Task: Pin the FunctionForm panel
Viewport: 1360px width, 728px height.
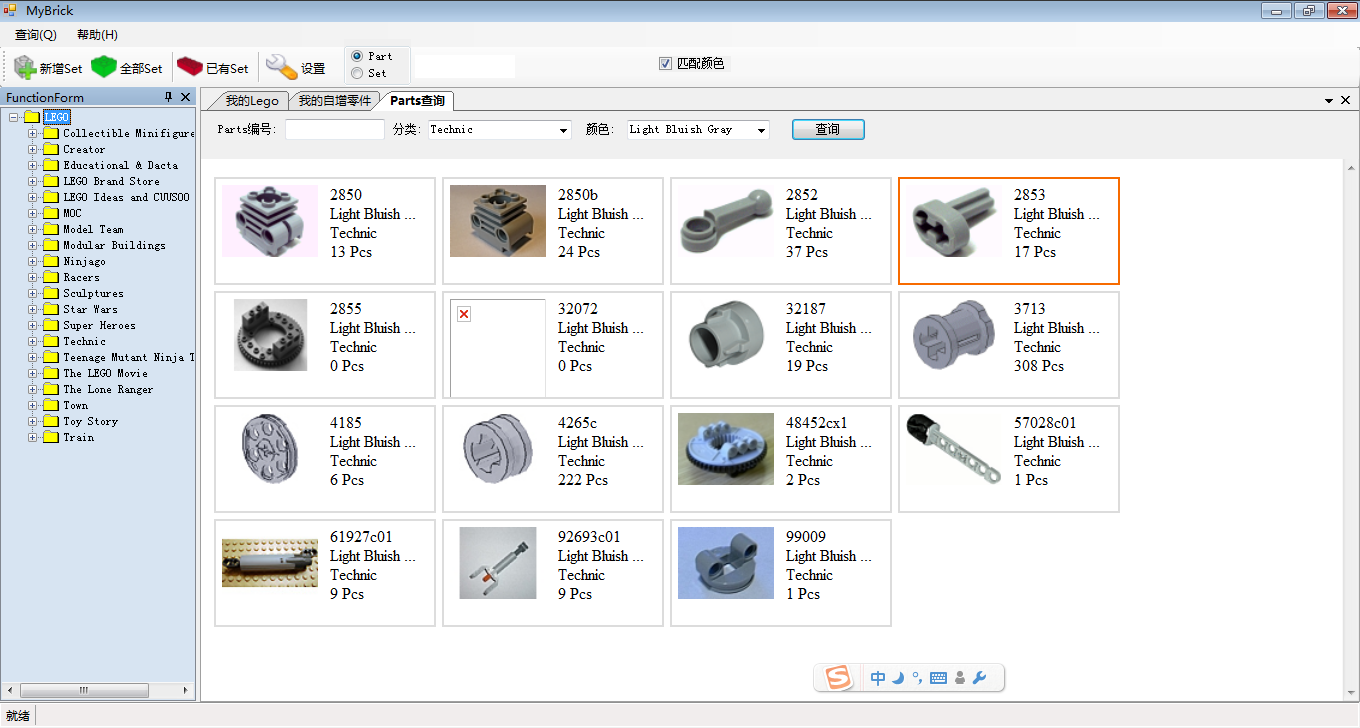Action: click(169, 97)
